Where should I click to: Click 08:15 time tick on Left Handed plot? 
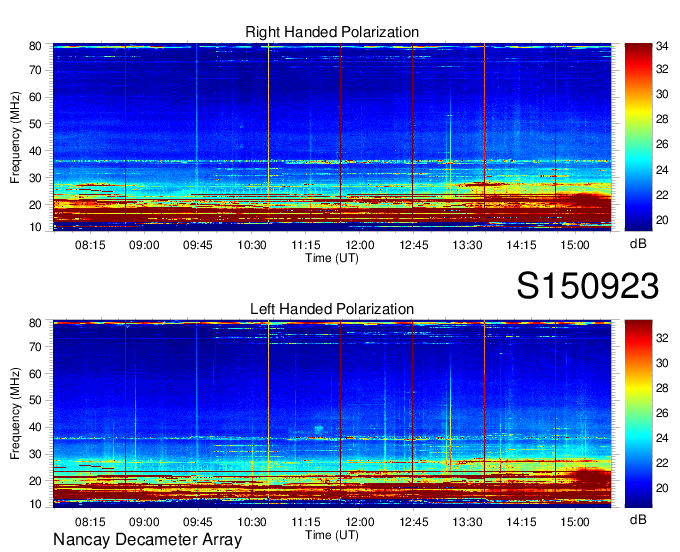tap(90, 522)
